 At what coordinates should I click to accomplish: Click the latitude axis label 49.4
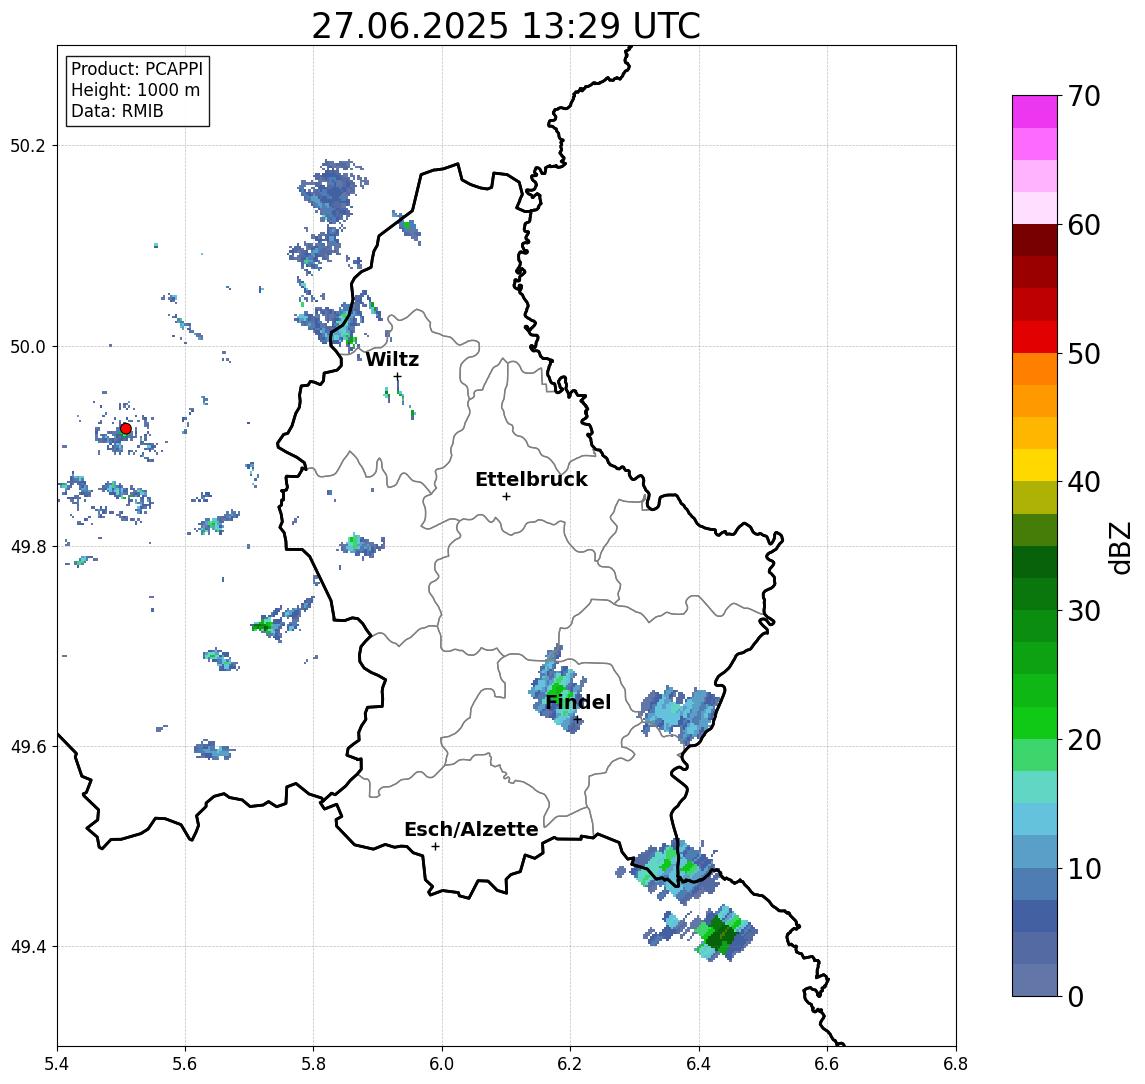pyautogui.click(x=28, y=947)
